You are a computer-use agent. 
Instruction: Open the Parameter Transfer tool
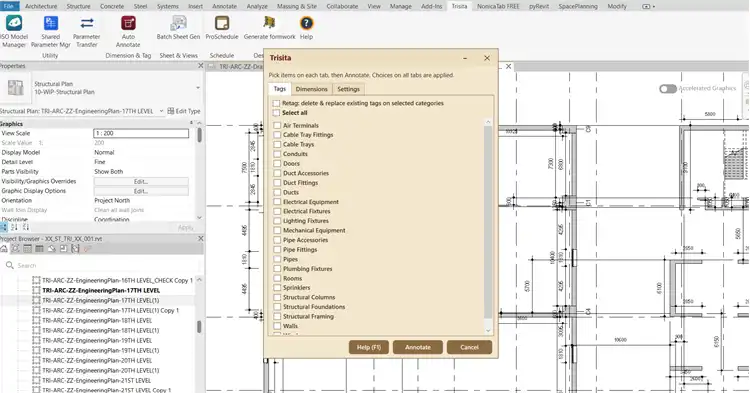point(87,23)
